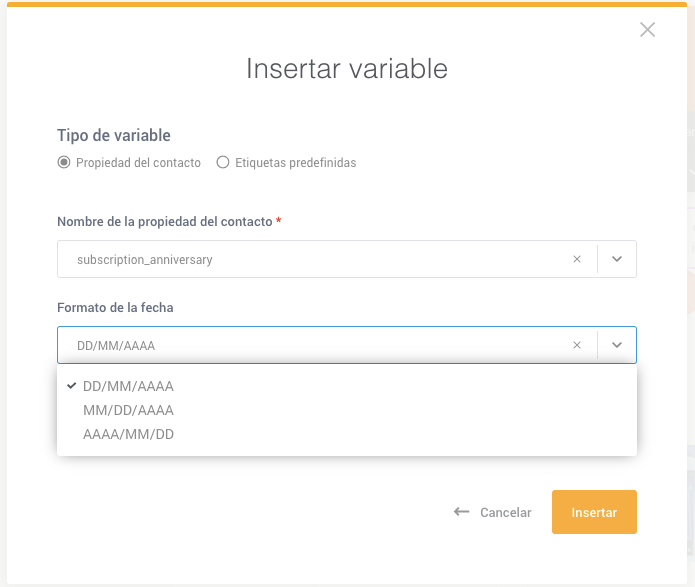Click the back arrow beside Cancelar

pos(461,512)
